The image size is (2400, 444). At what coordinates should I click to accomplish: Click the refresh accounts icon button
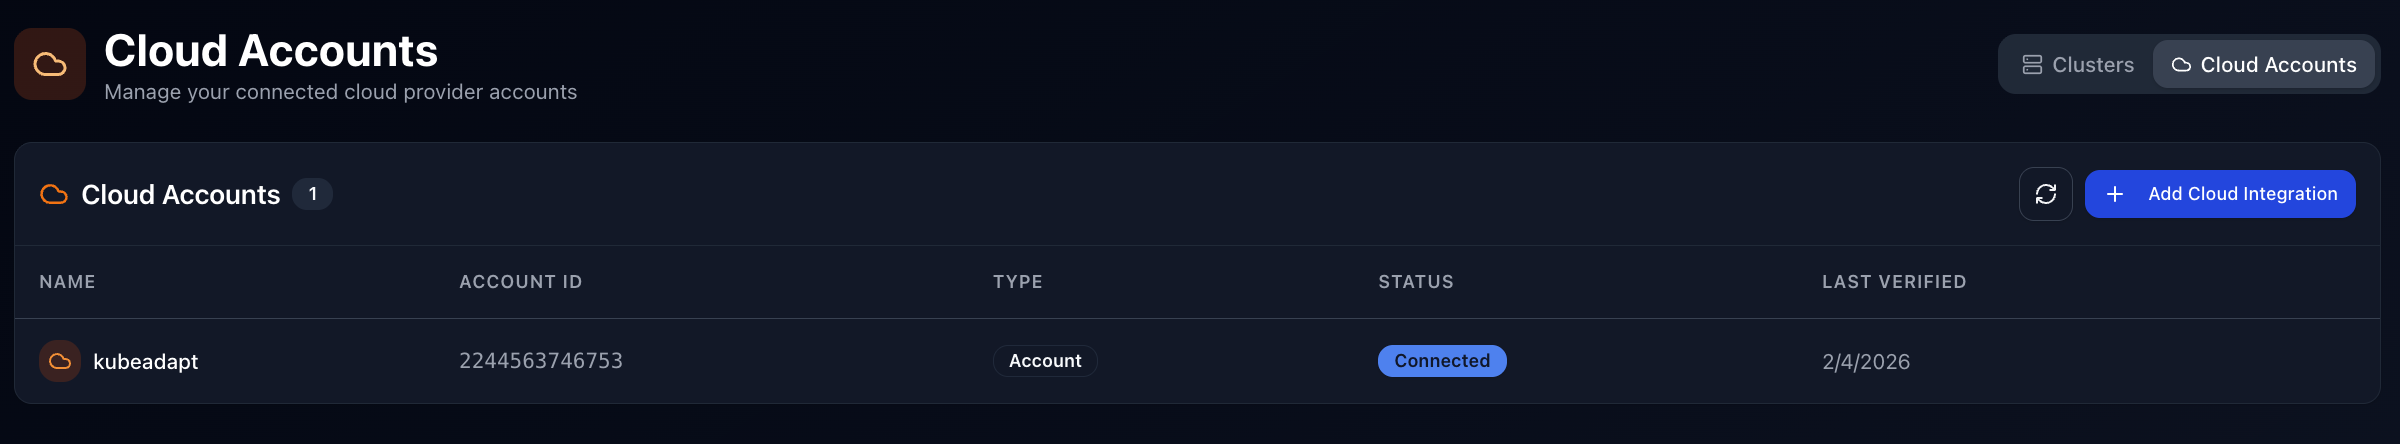click(x=2045, y=194)
